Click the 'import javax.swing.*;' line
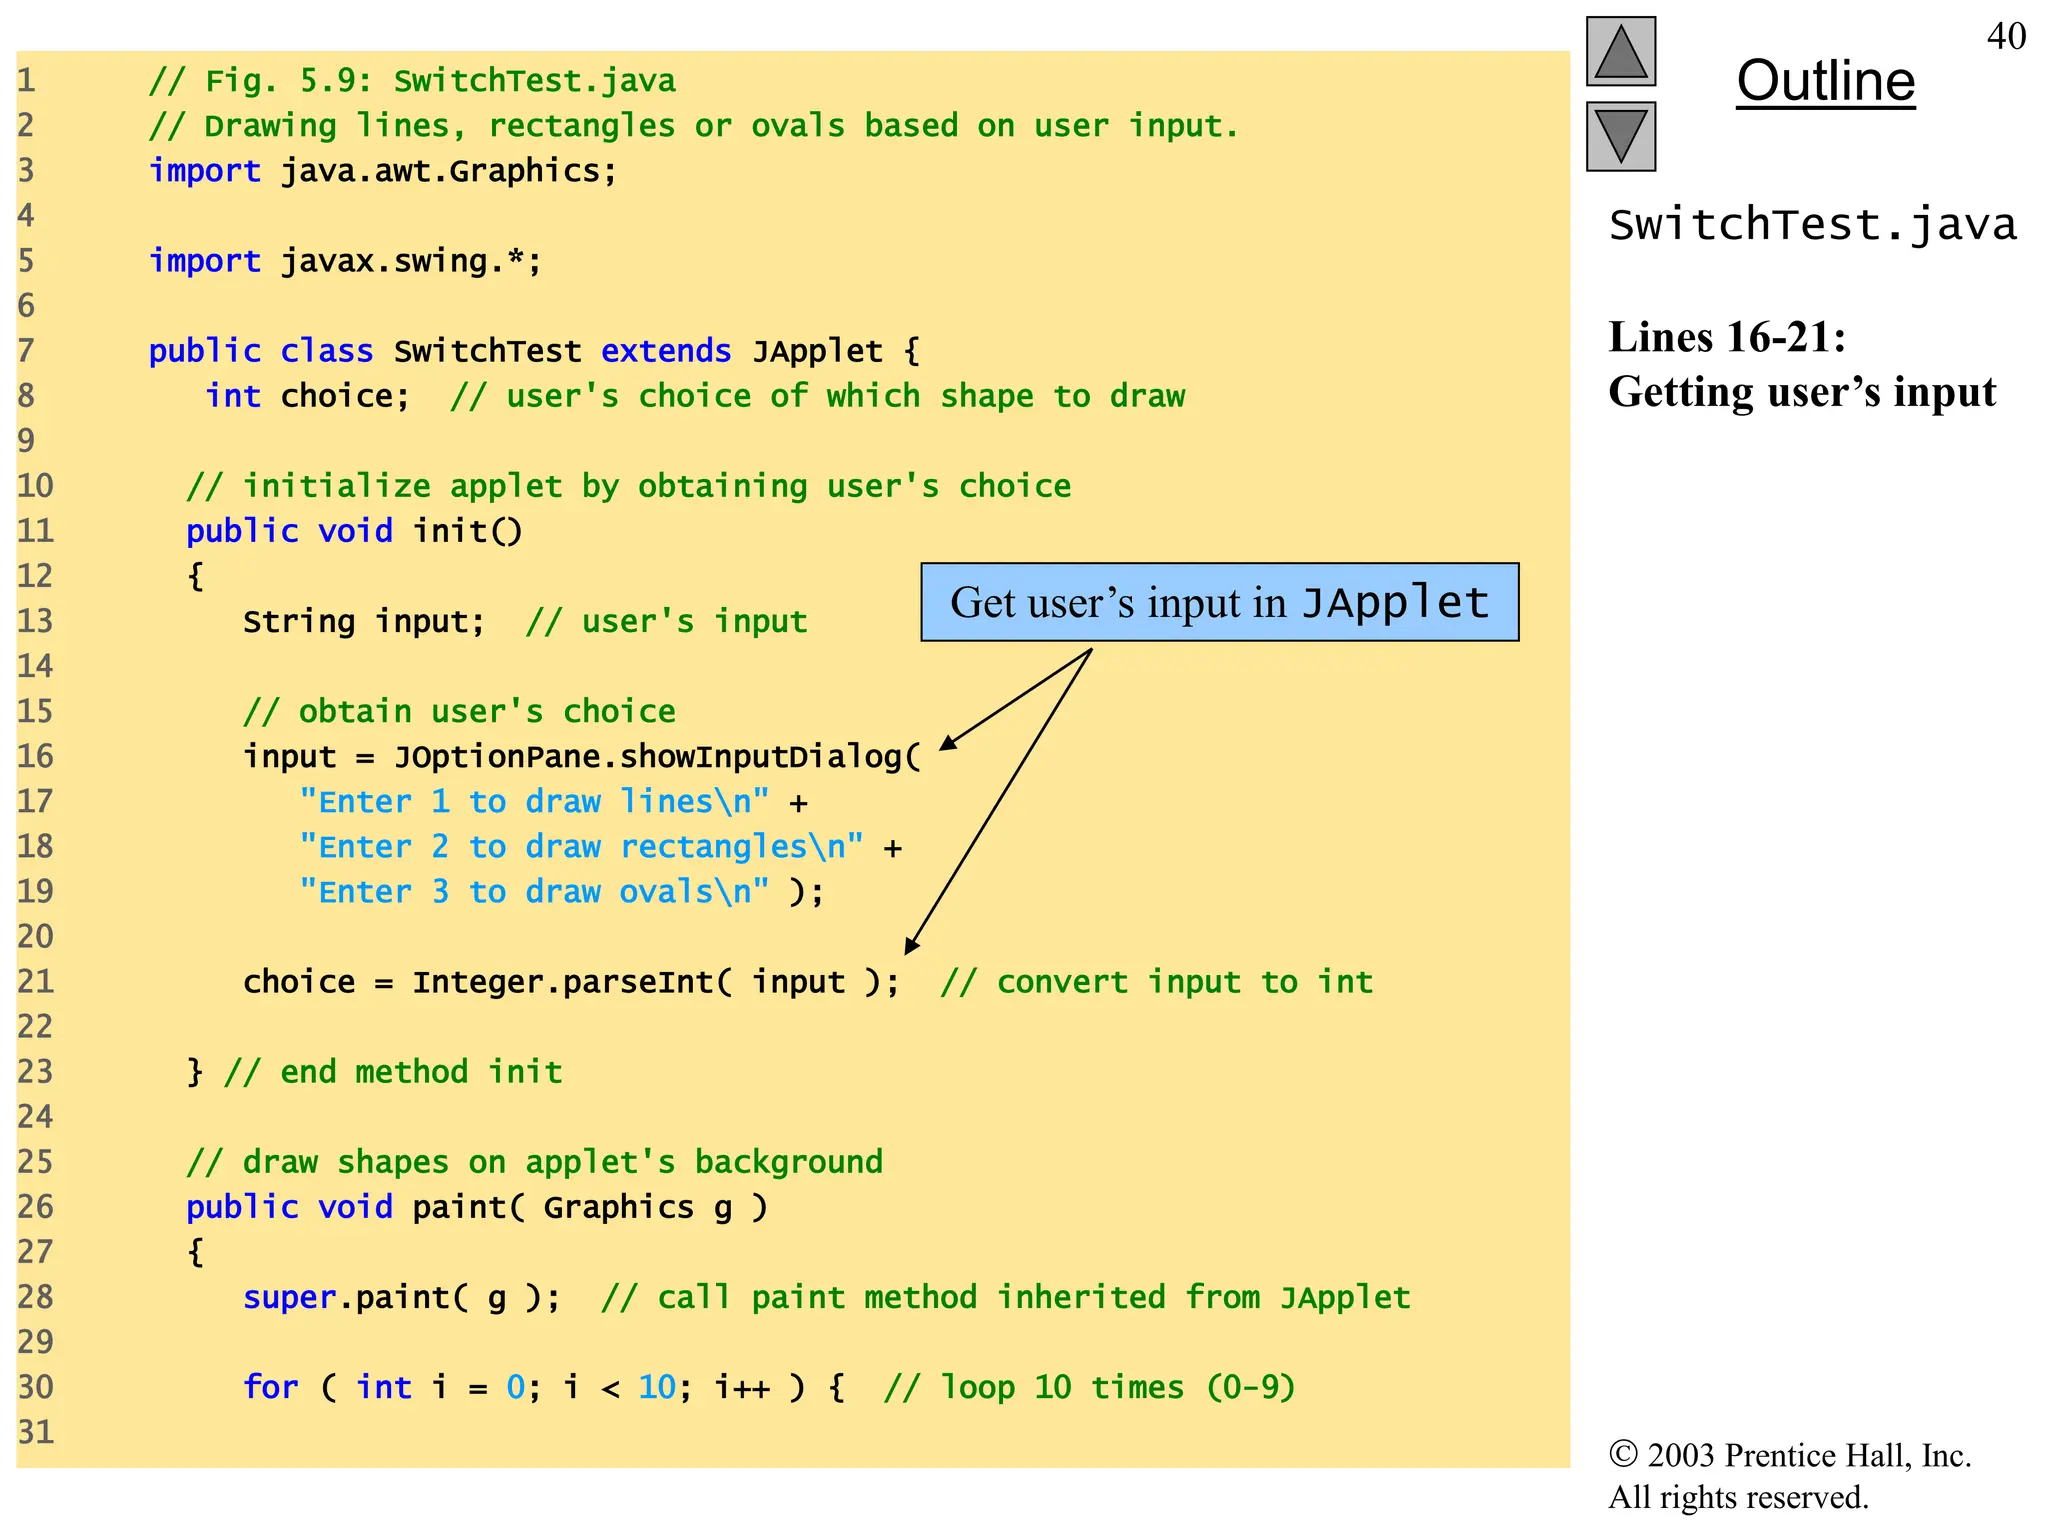The width and height of the screenshot is (2048, 1536). tap(345, 261)
